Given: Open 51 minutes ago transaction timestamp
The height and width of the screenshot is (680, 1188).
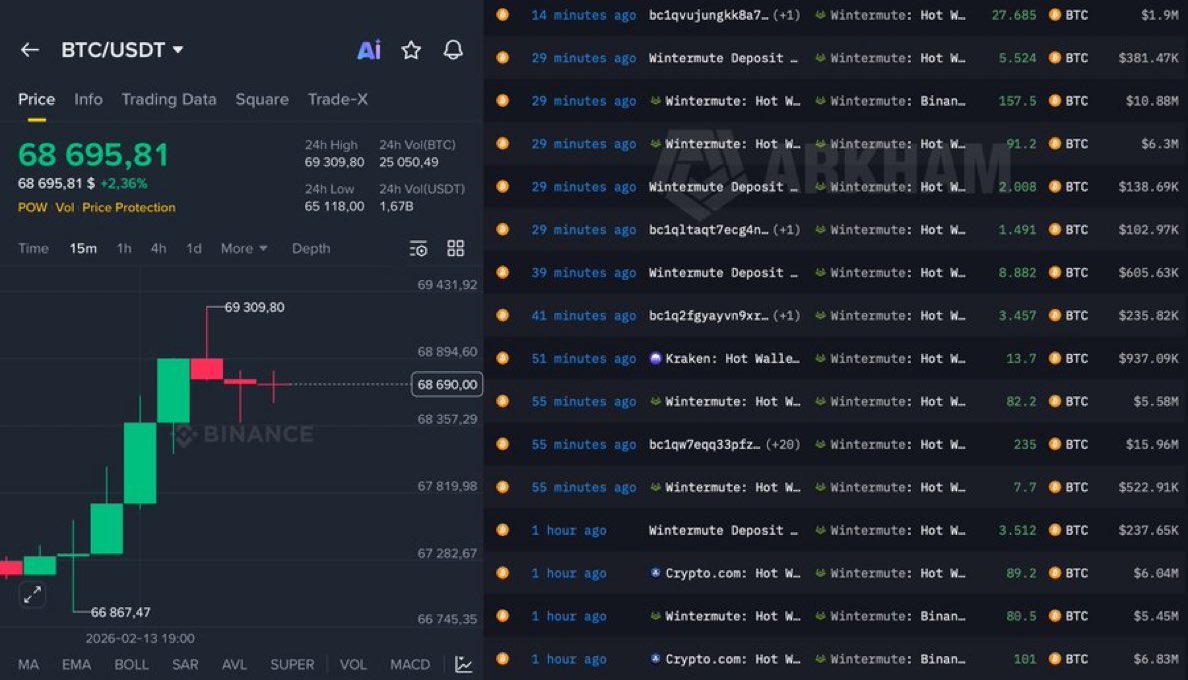Looking at the screenshot, I should 583,358.
